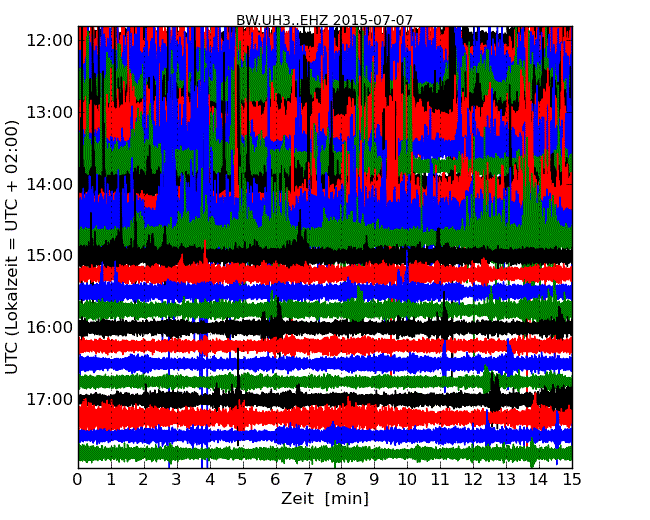Click the x-axis tick label 3
Screen dimensions: 650x520
(x=177, y=480)
